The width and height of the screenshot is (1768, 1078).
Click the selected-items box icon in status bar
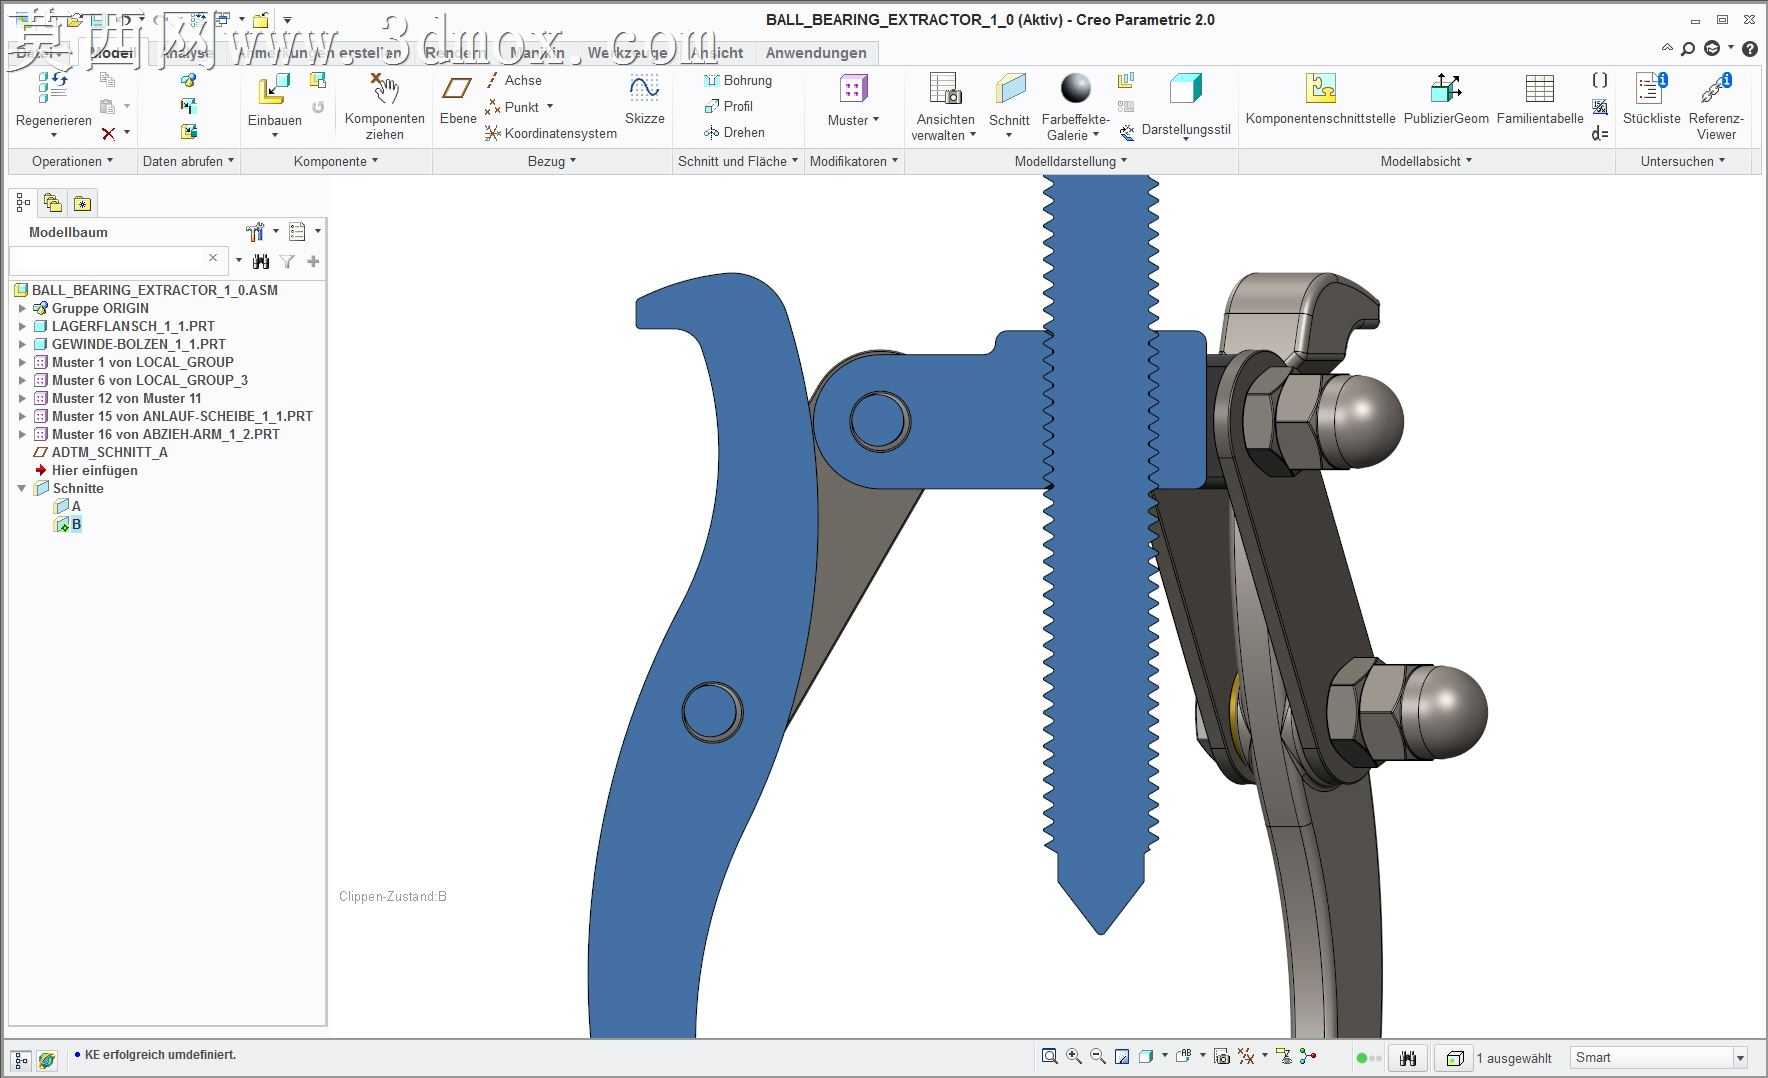click(1455, 1057)
